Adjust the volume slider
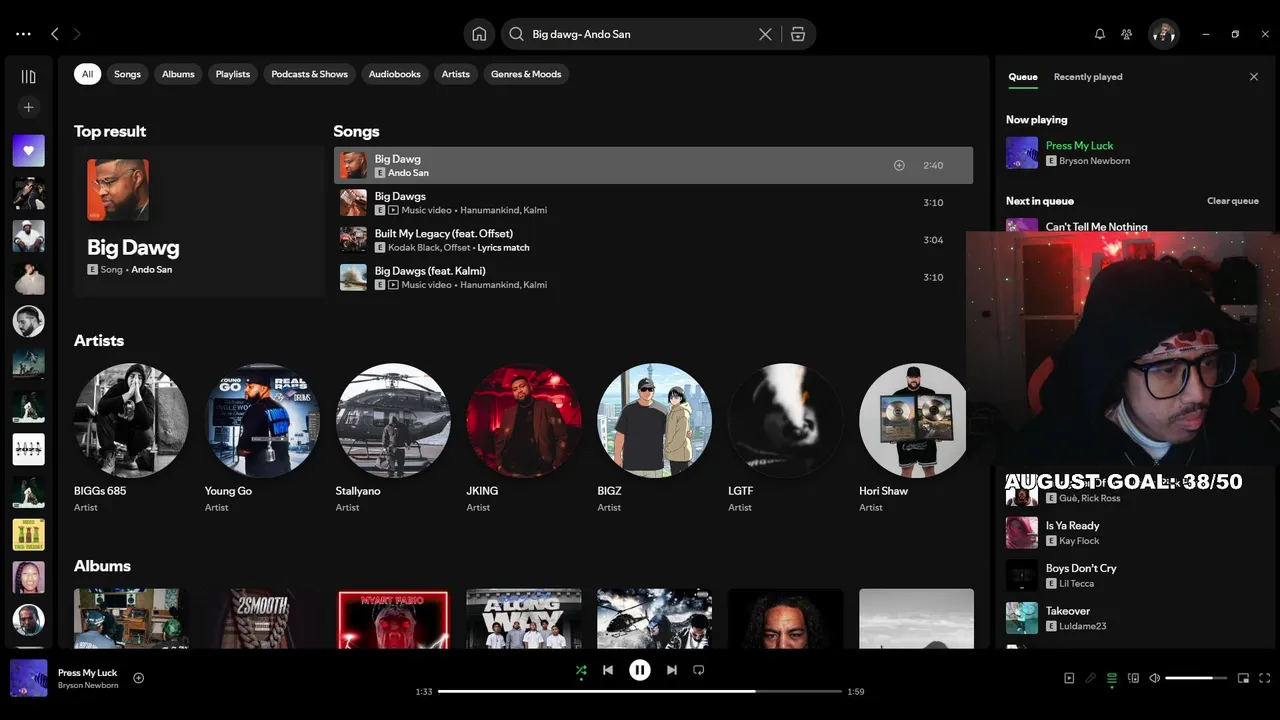1280x720 pixels. click(x=1196, y=678)
